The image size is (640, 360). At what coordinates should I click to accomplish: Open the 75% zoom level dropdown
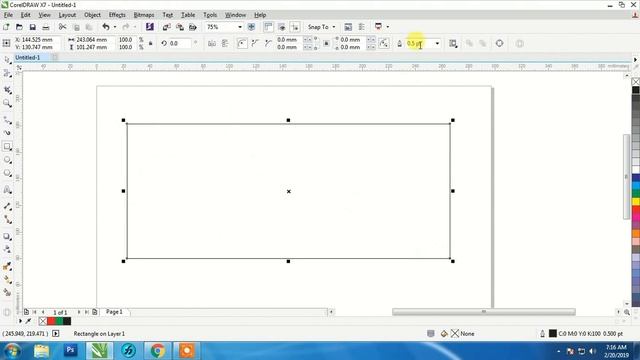(x=240, y=27)
